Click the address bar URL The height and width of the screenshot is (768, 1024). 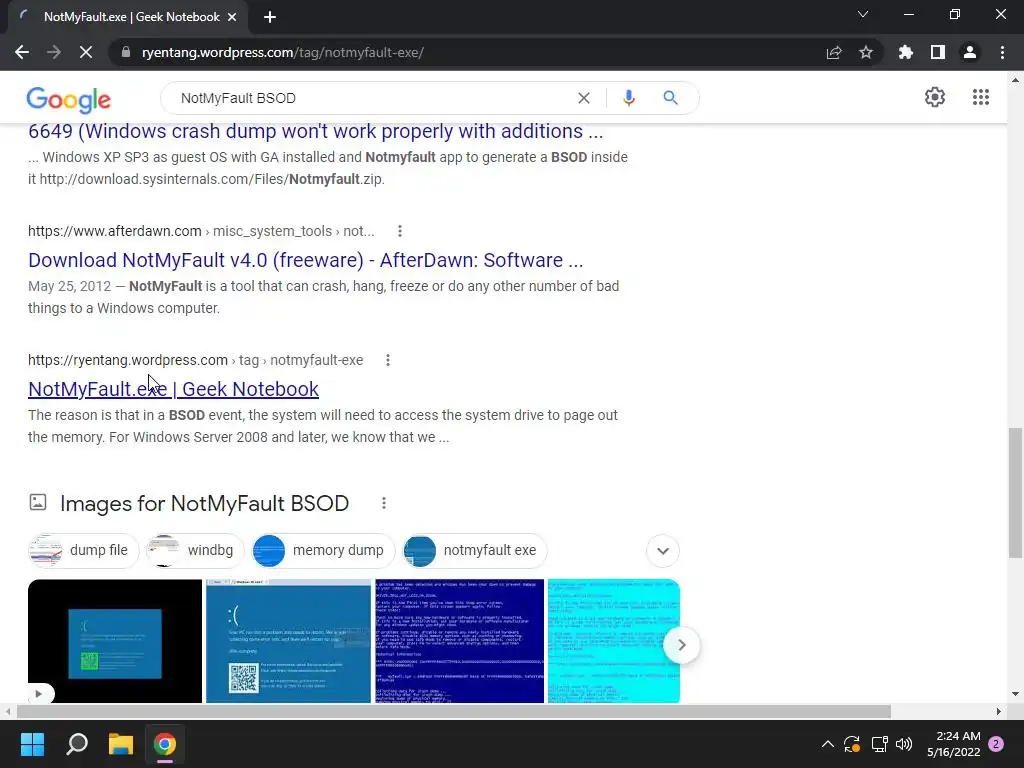point(283,52)
